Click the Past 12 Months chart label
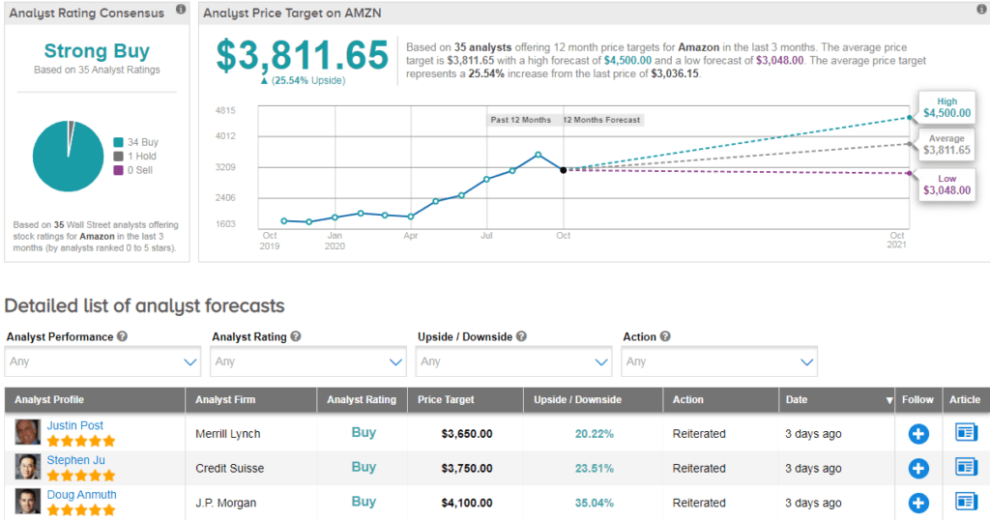The width and height of the screenshot is (990, 520). tap(521, 120)
